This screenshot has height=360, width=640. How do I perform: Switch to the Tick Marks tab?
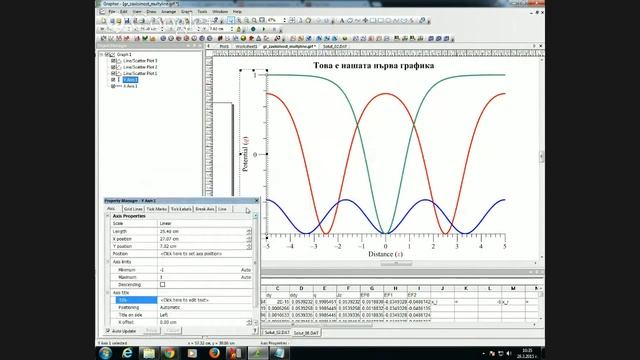tap(157, 209)
